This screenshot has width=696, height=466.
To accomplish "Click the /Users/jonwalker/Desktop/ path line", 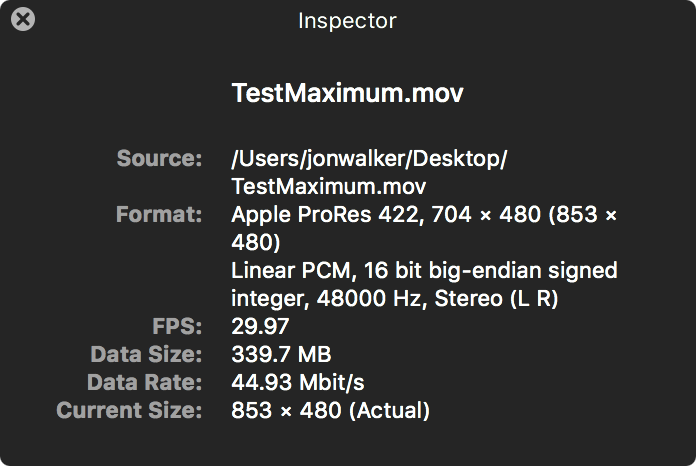I will coord(369,158).
